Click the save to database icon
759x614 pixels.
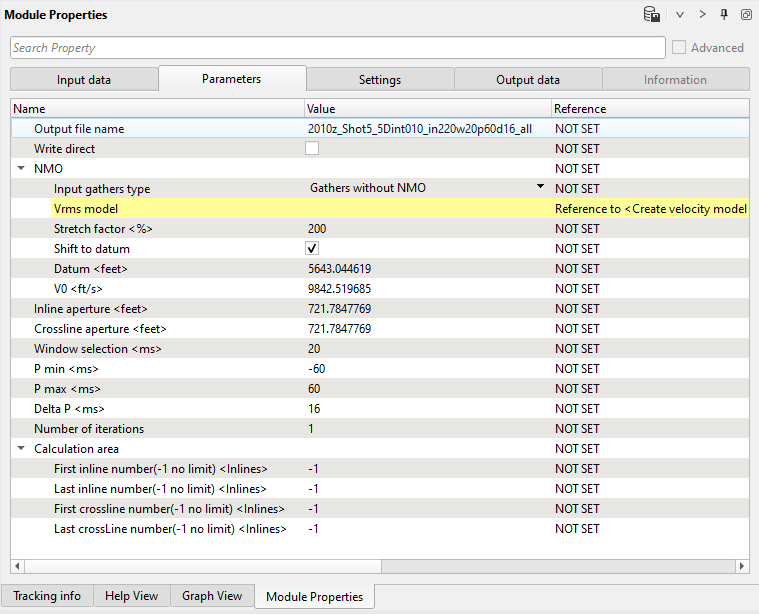(651, 15)
